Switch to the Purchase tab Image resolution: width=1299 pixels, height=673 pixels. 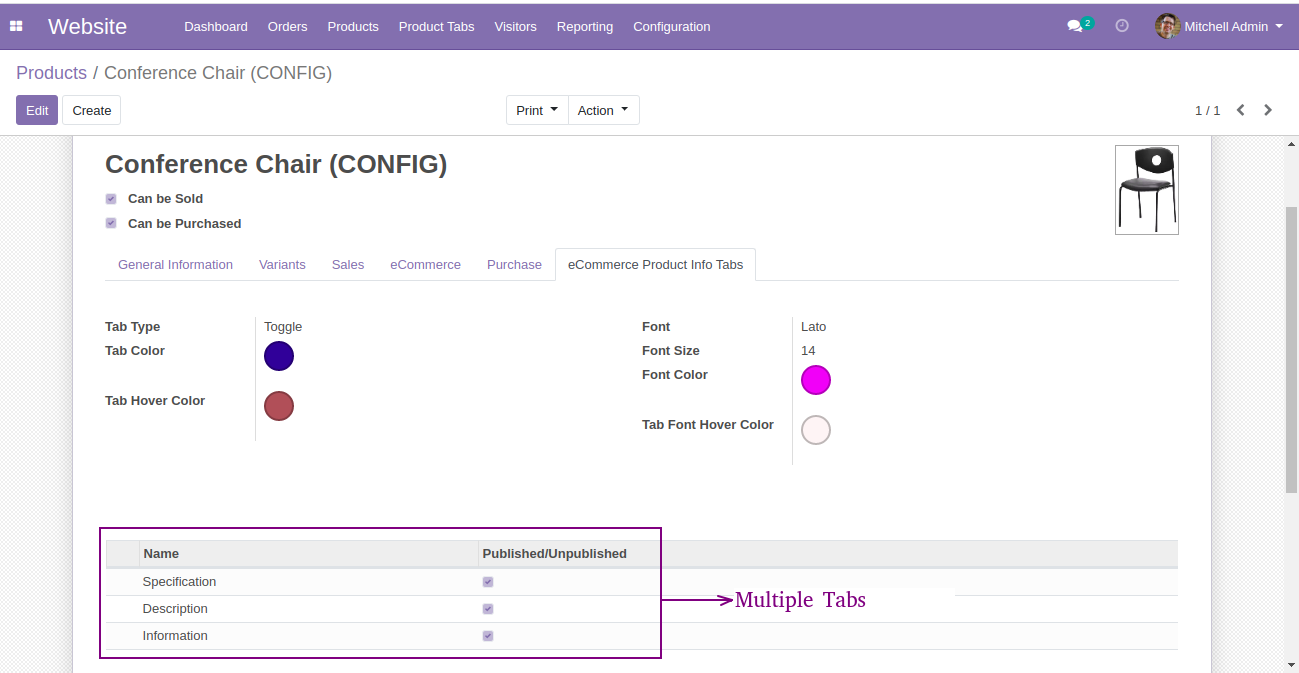tap(514, 265)
